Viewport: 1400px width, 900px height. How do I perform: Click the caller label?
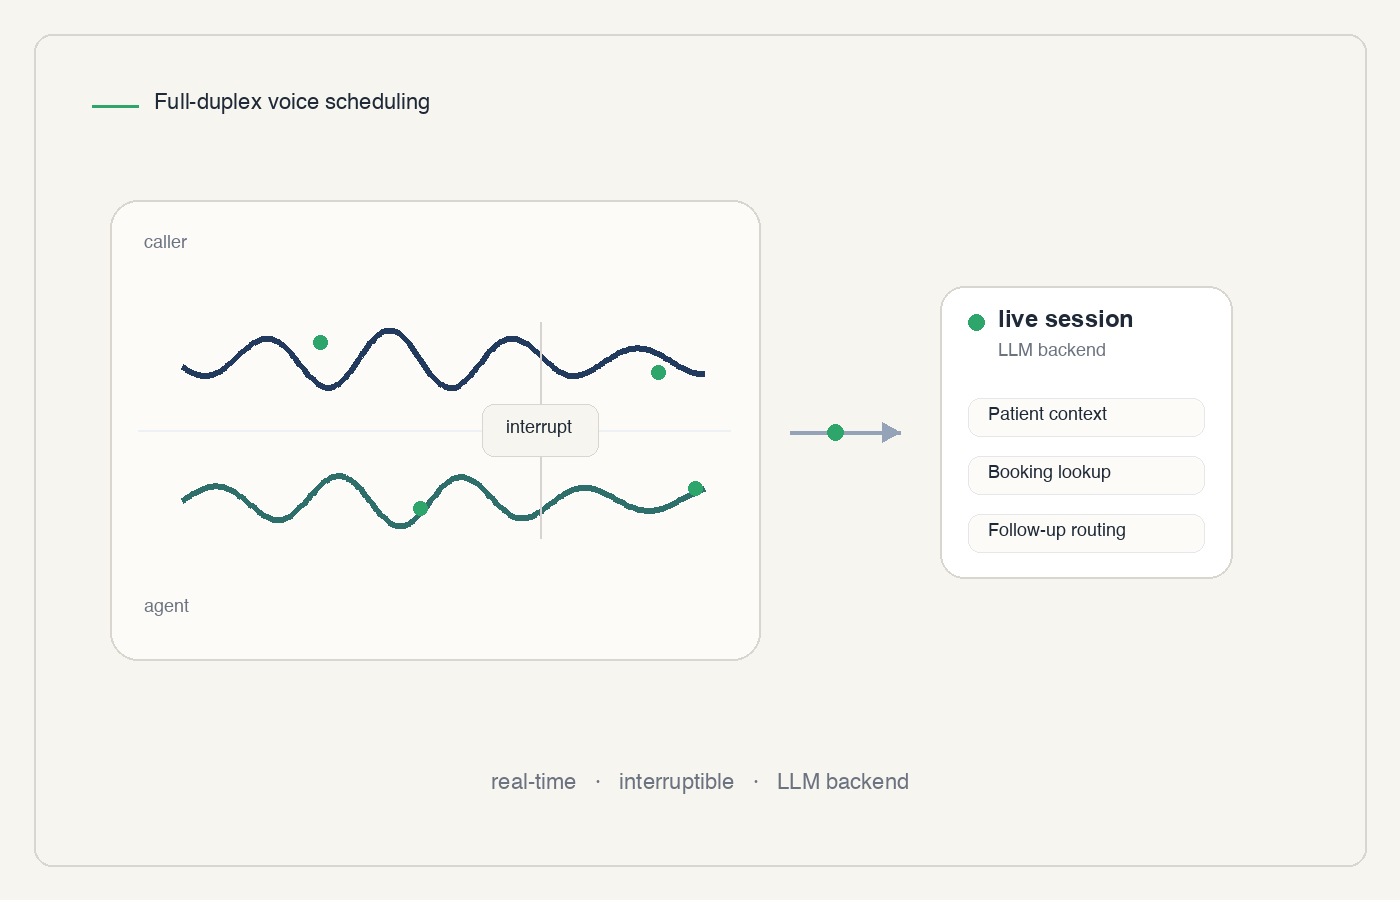click(x=165, y=242)
